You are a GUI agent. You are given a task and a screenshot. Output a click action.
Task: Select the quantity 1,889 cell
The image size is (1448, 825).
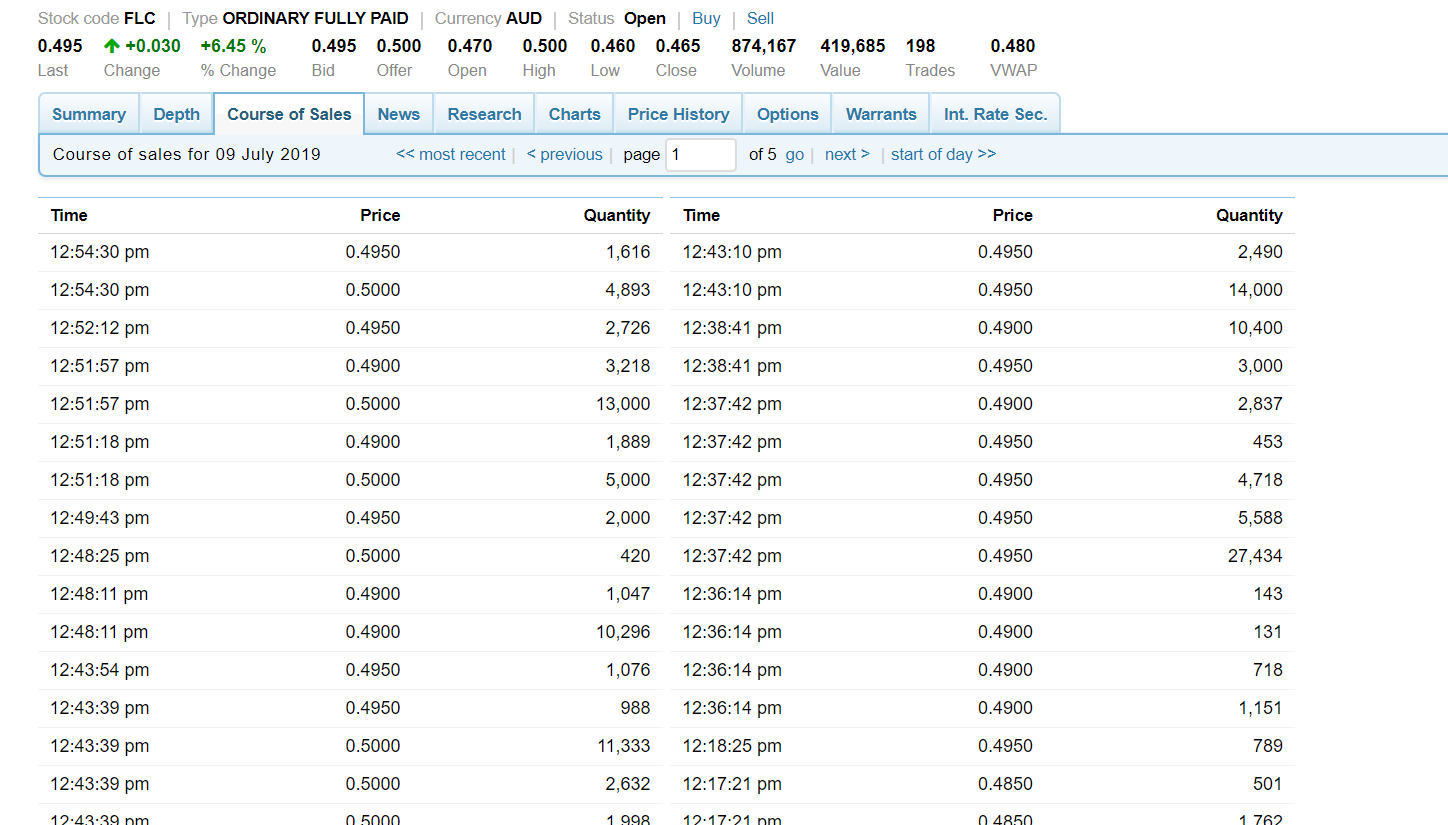[x=628, y=442]
